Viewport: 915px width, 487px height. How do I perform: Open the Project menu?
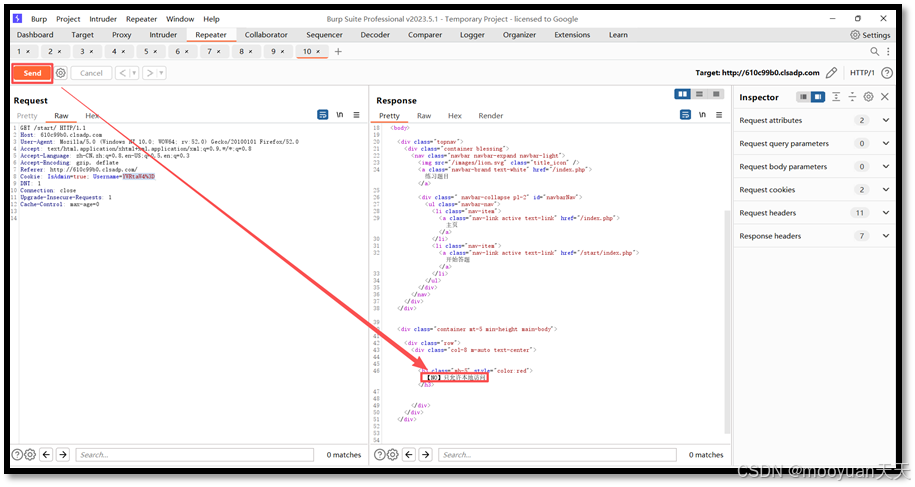(68, 19)
